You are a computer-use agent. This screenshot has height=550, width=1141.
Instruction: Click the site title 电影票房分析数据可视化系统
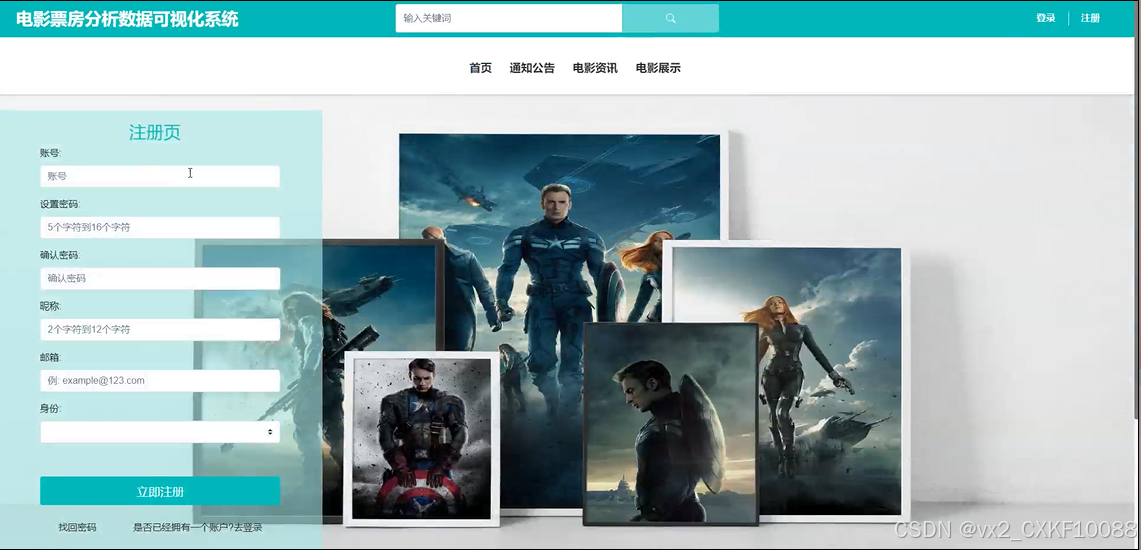pos(127,19)
